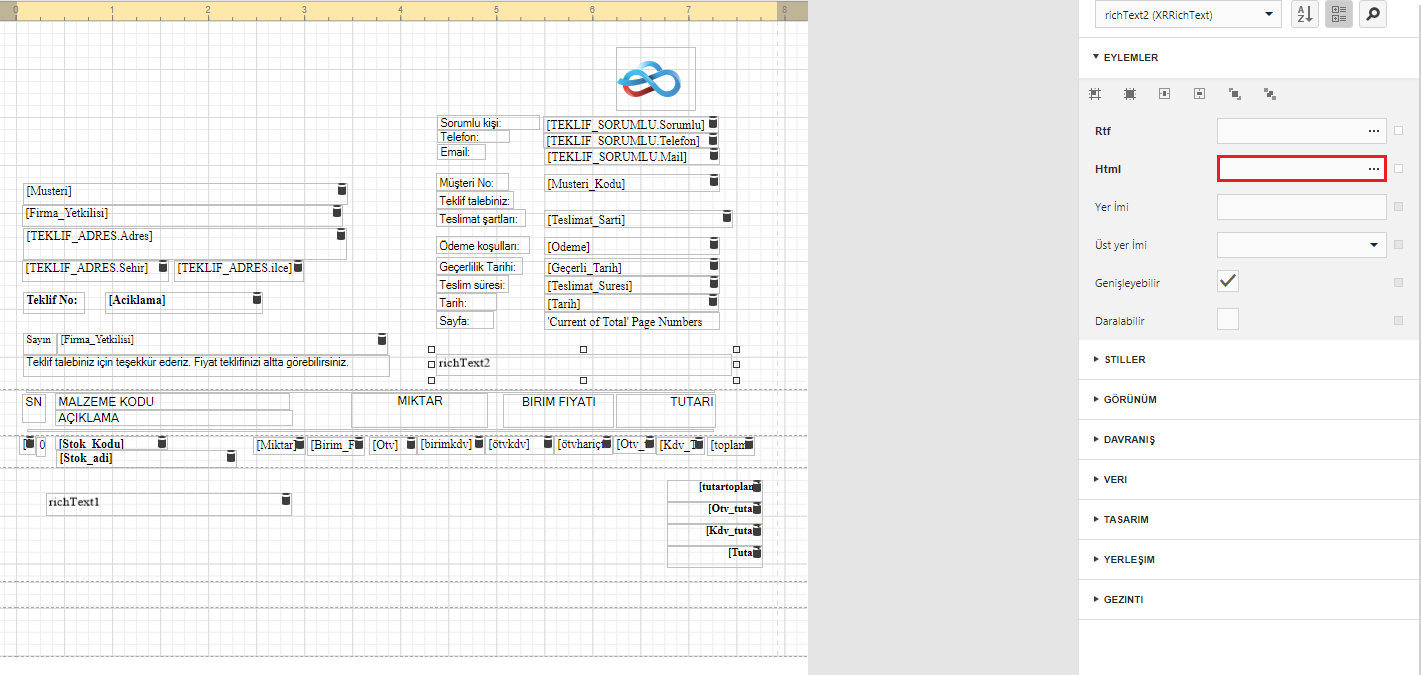Click the categorized view icon

tap(1339, 15)
